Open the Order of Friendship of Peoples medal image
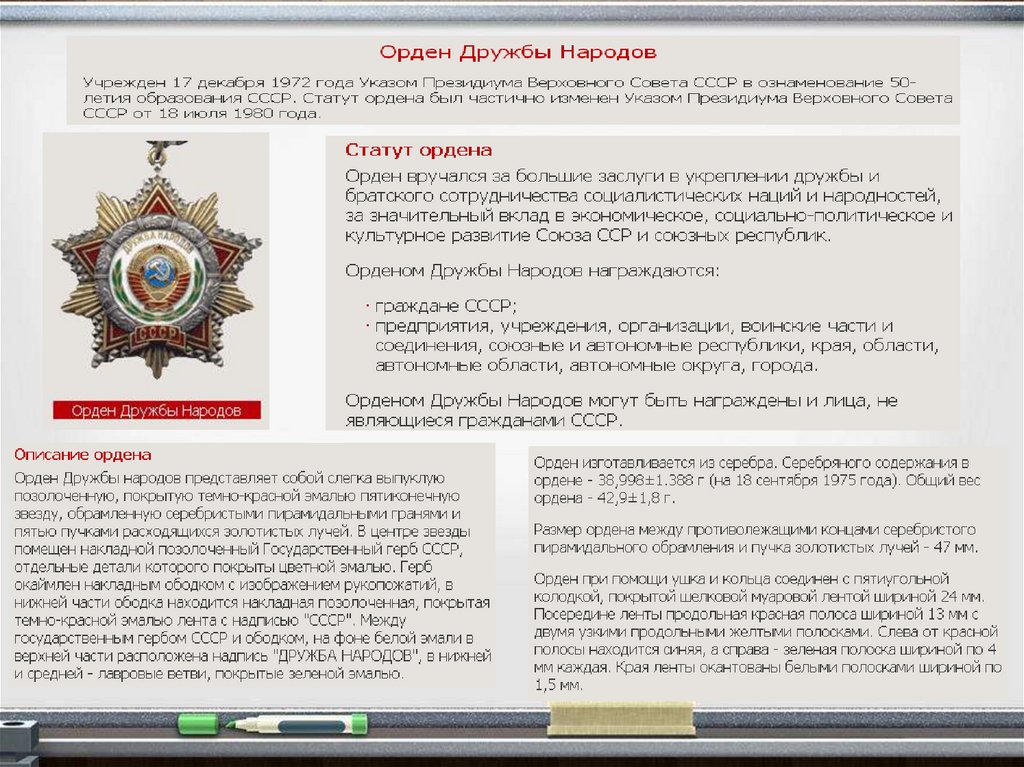The image size is (1024, 767). click(x=157, y=259)
